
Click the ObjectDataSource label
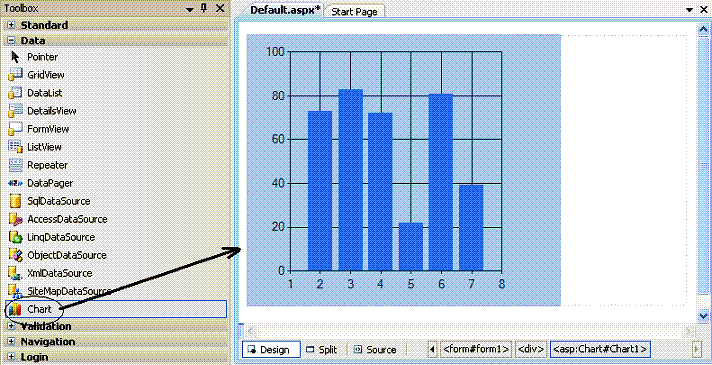coord(67,255)
